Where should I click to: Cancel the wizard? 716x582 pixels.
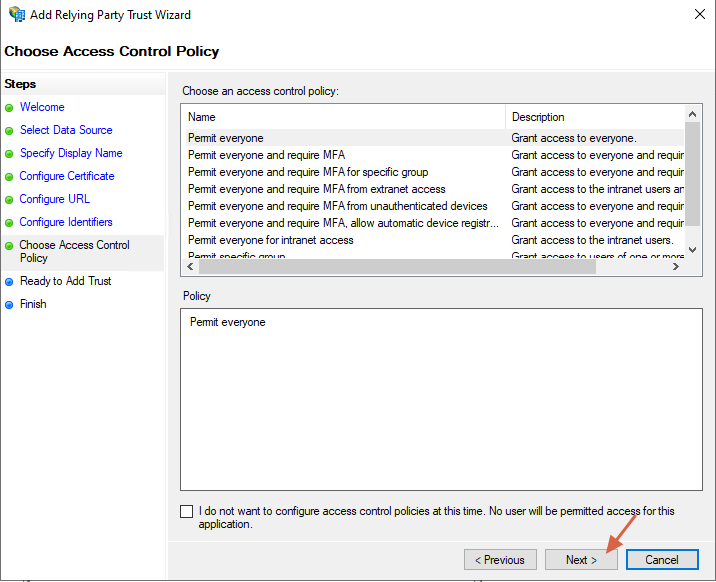pos(662,560)
